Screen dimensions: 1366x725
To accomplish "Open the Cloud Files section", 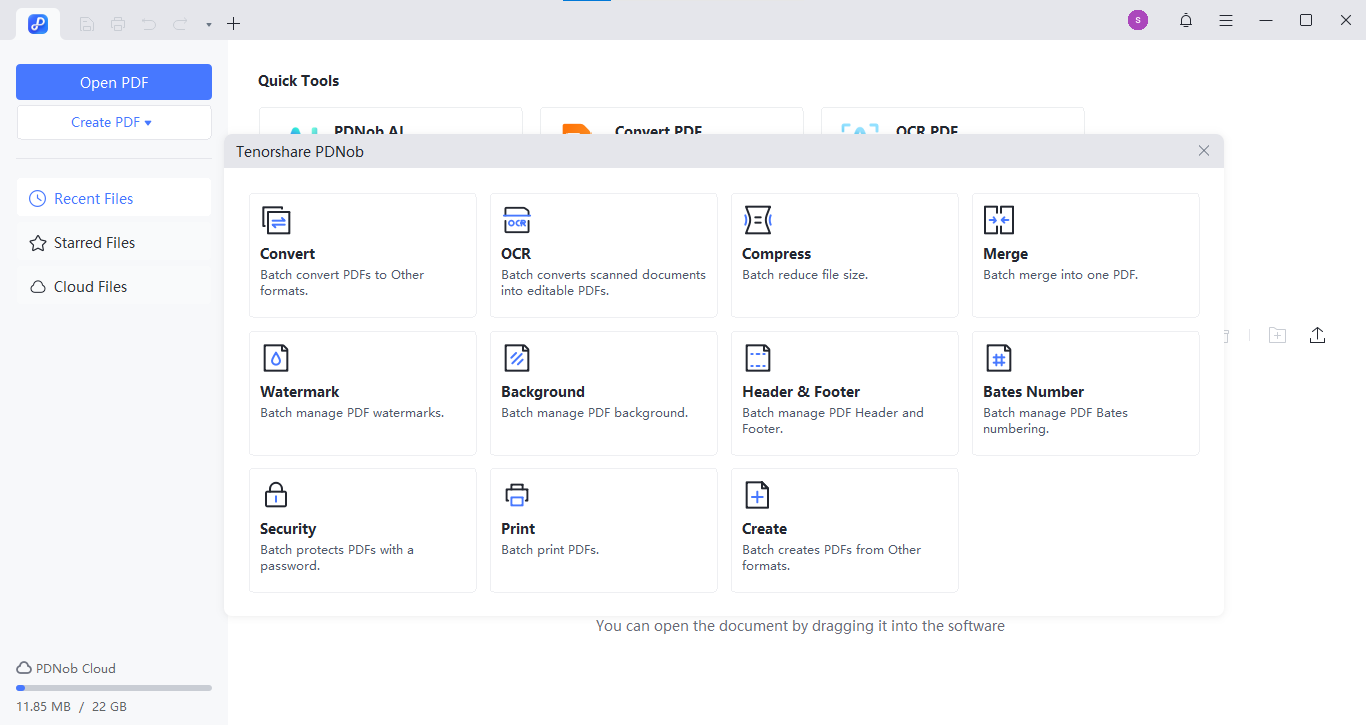I will click(89, 286).
